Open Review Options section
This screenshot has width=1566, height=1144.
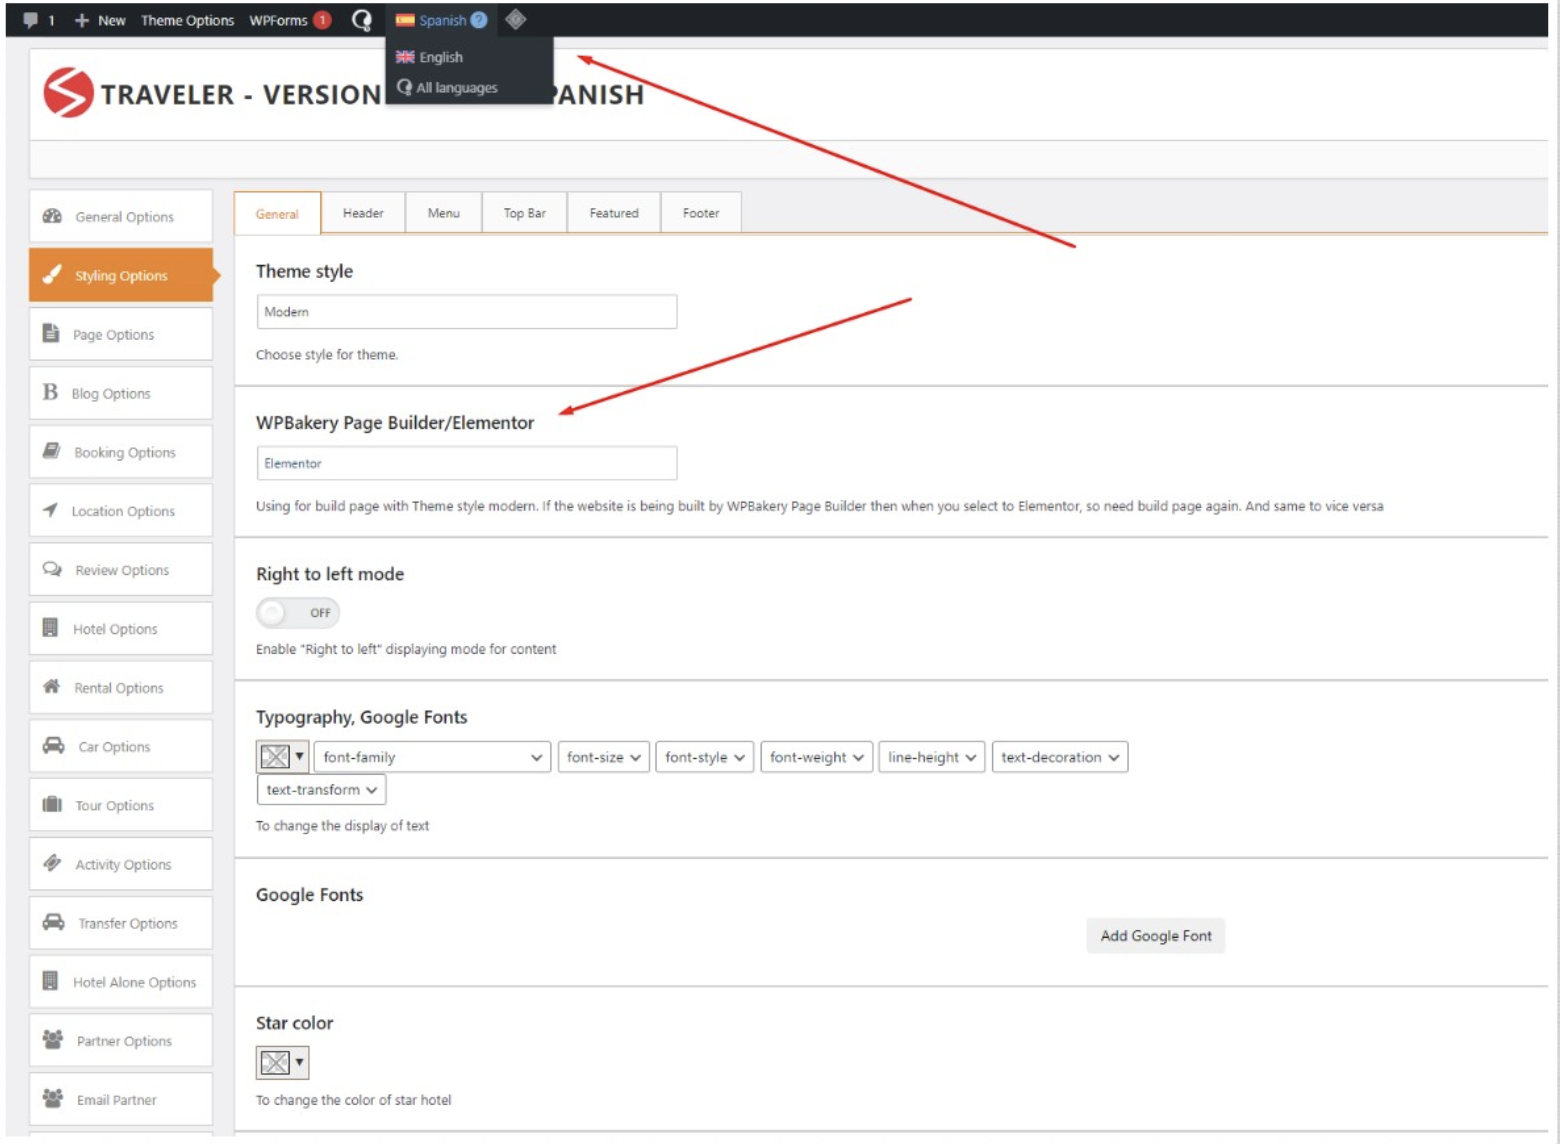pos(121,570)
